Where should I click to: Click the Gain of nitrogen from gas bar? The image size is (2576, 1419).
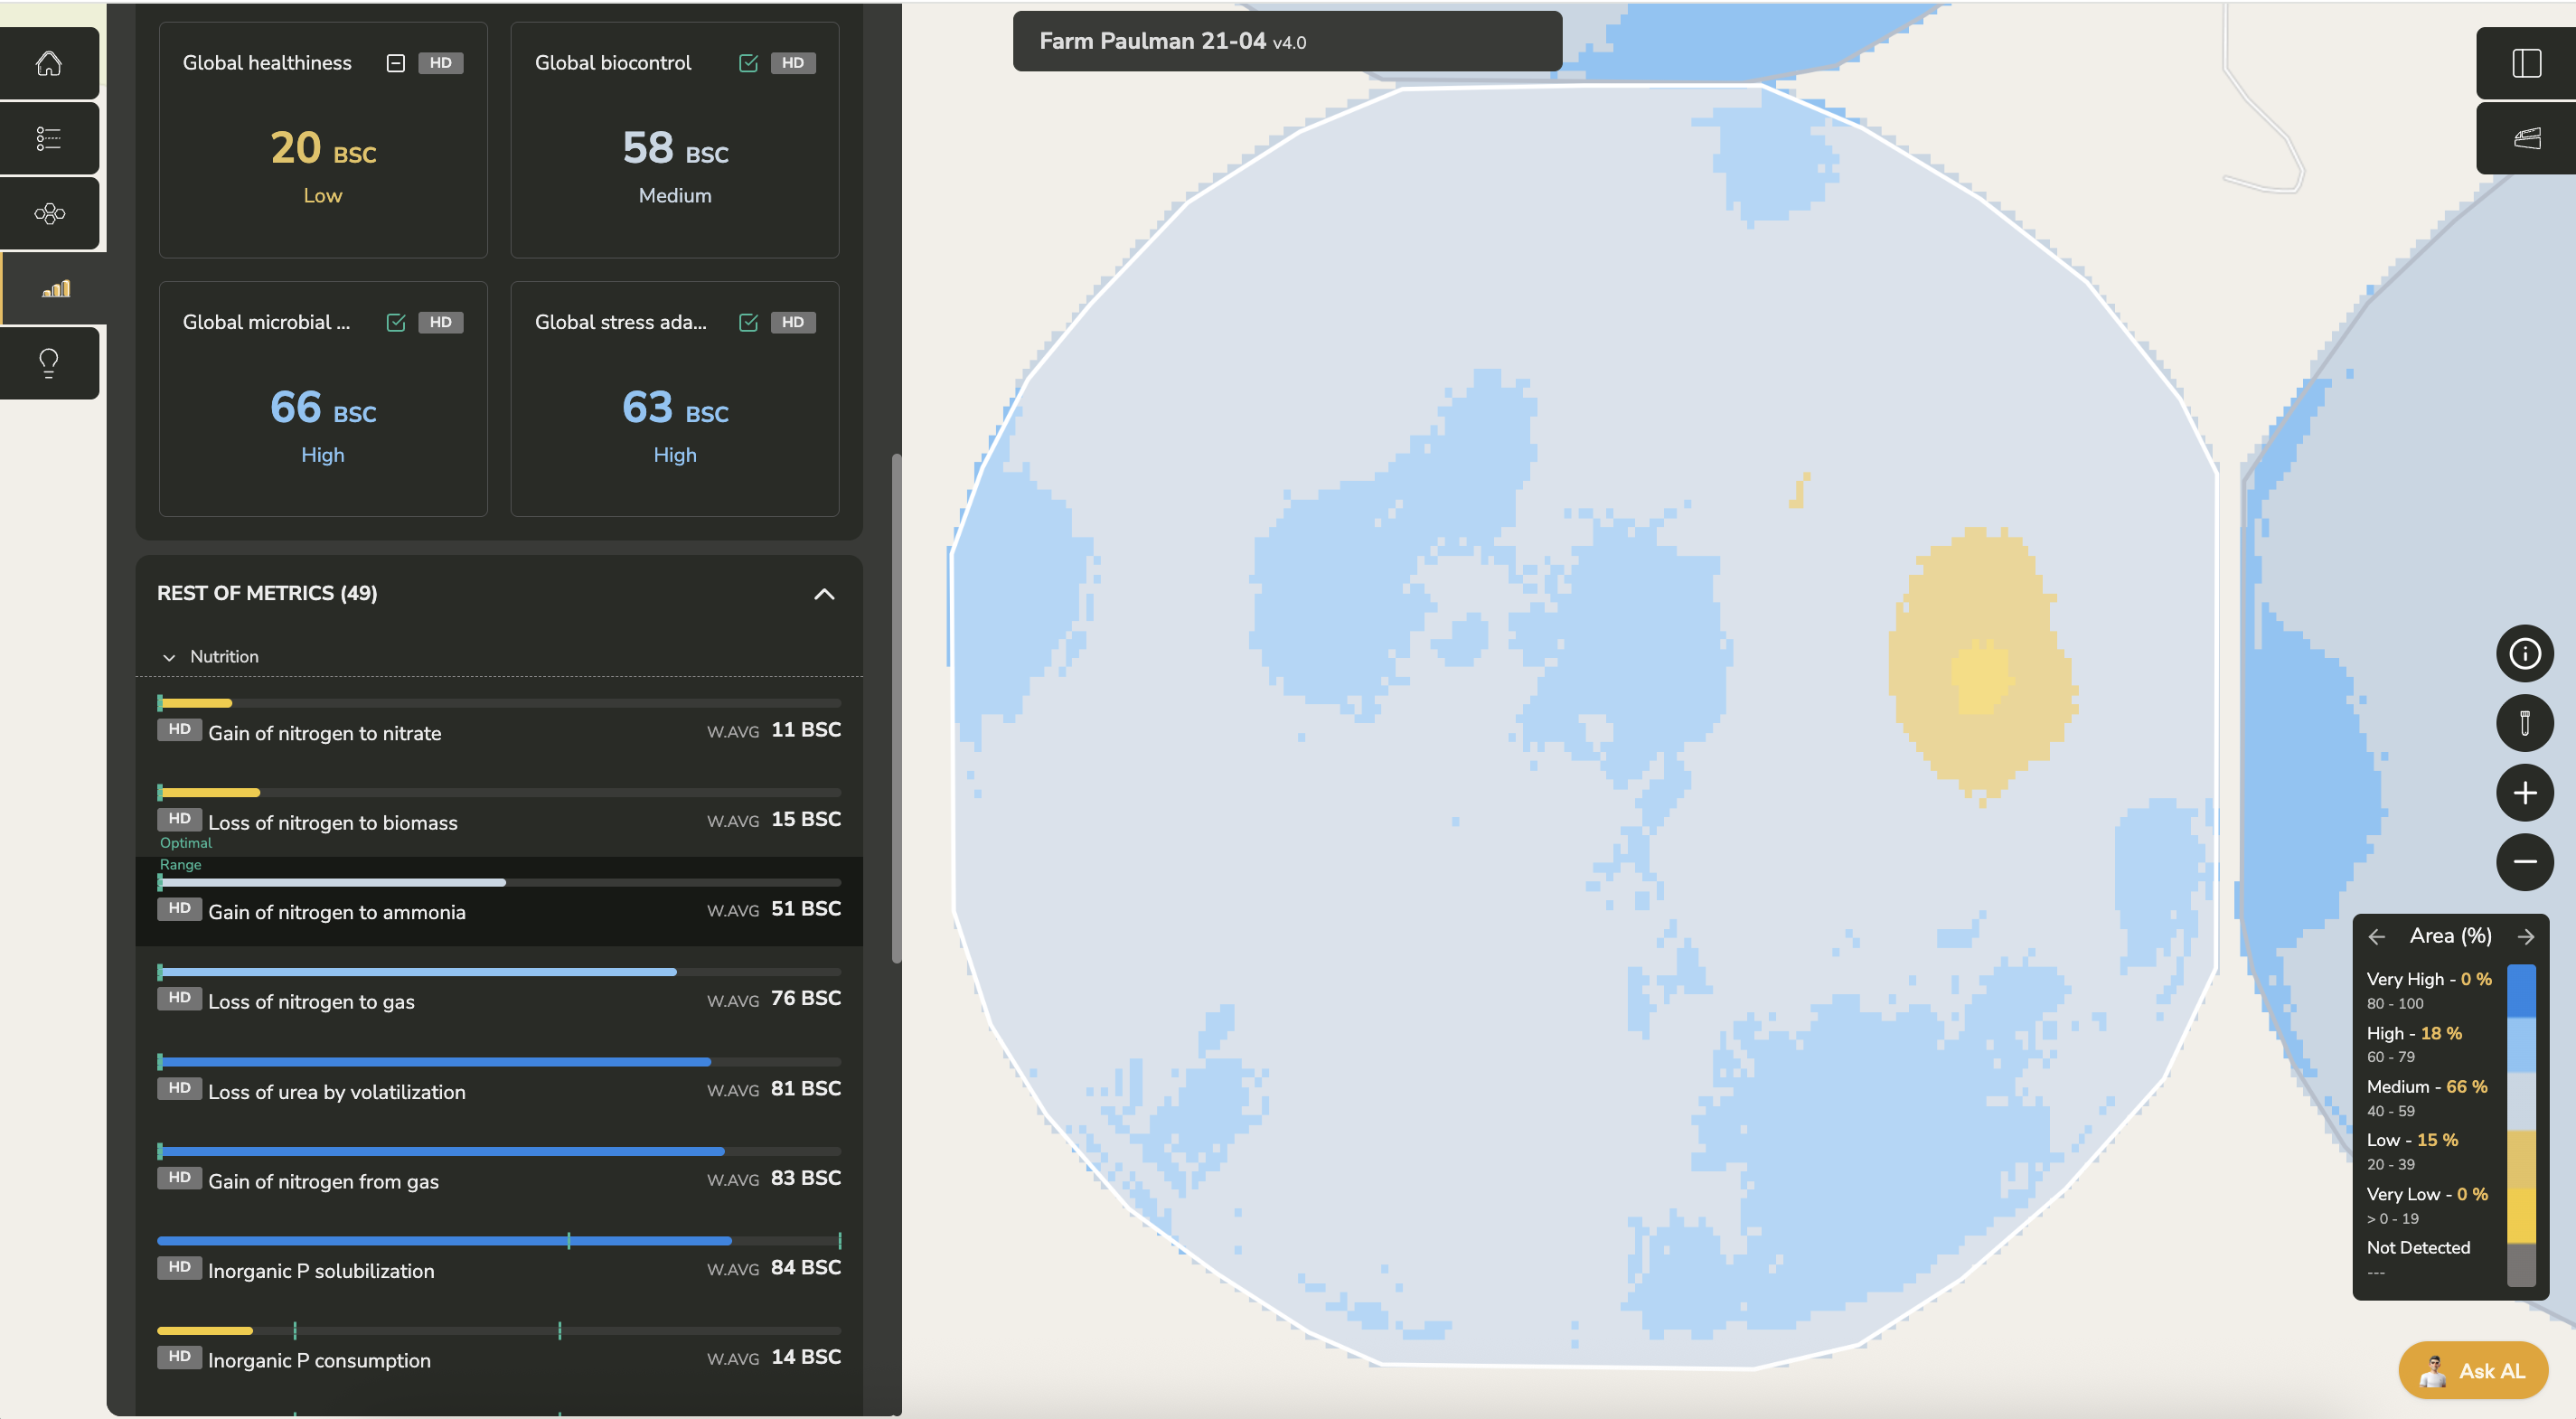tap(499, 1151)
